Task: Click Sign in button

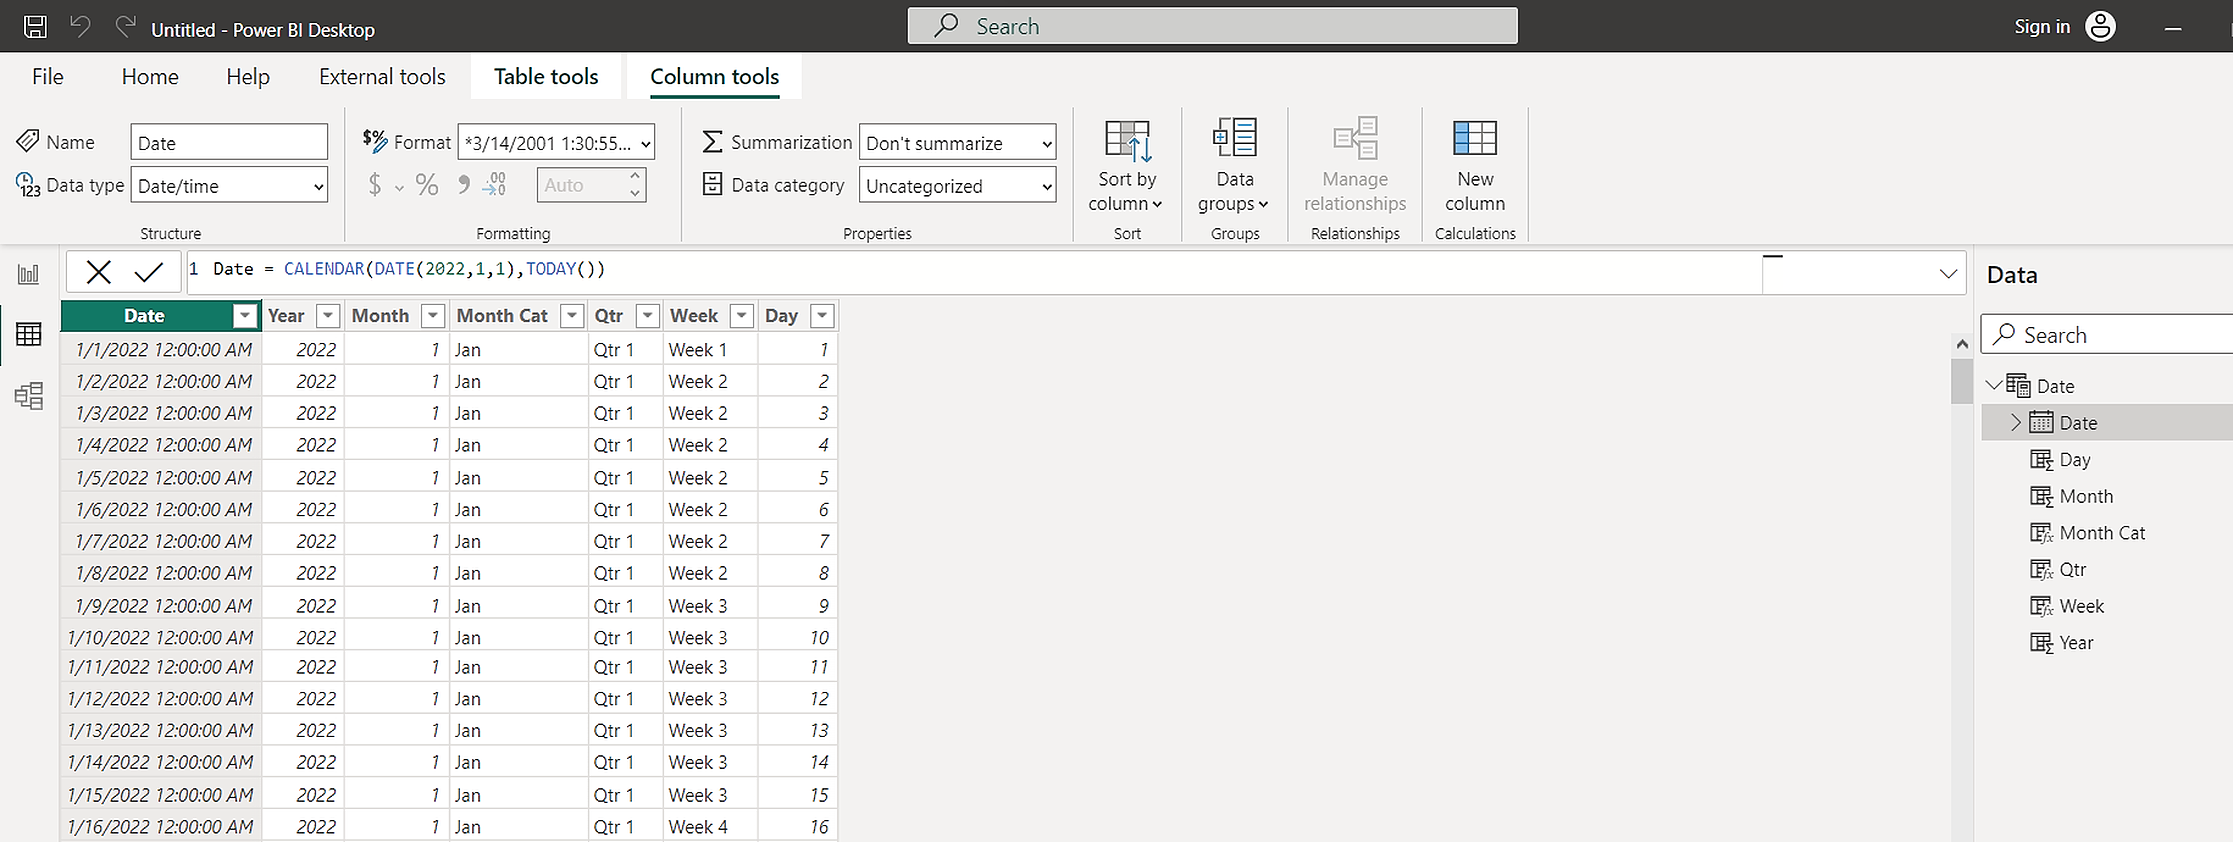Action: coord(2041,27)
